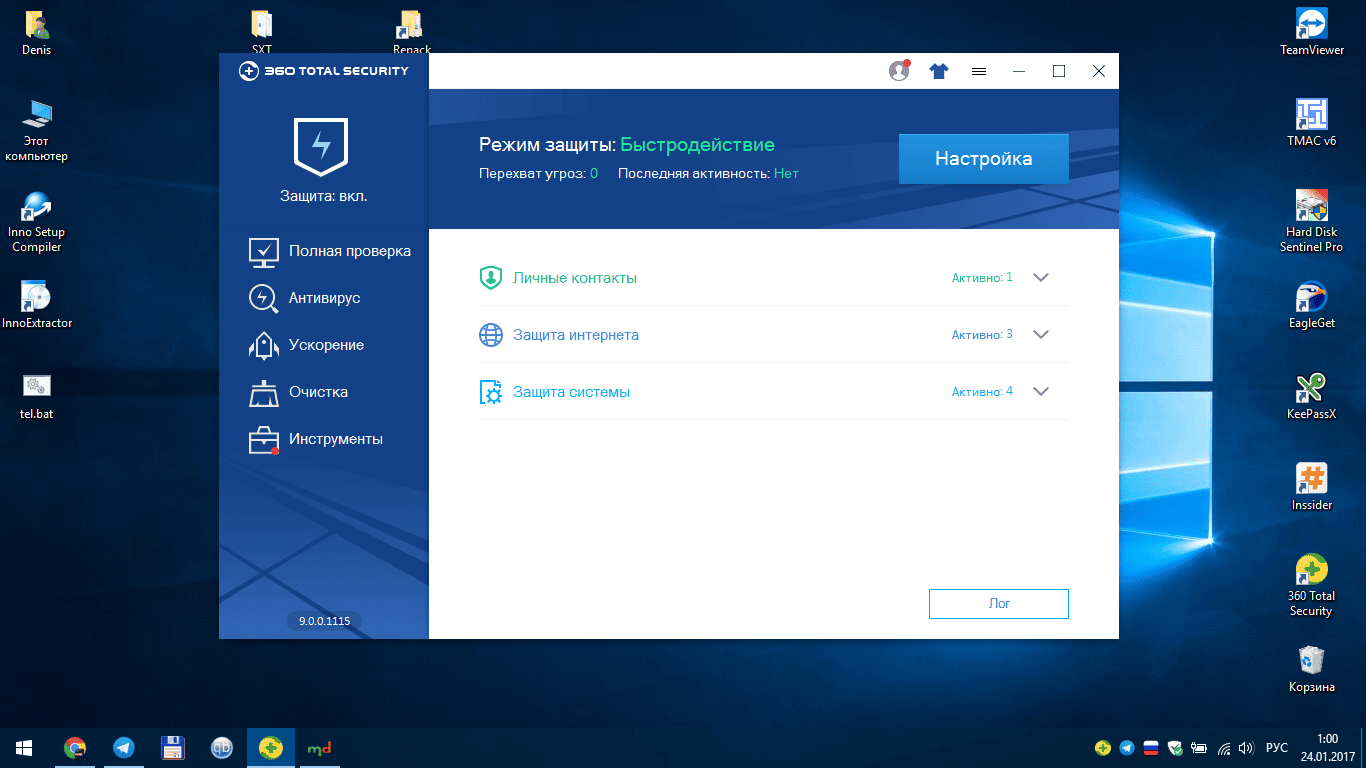Click the Защита системы gear icon
The image size is (1366, 768).
[x=490, y=392]
